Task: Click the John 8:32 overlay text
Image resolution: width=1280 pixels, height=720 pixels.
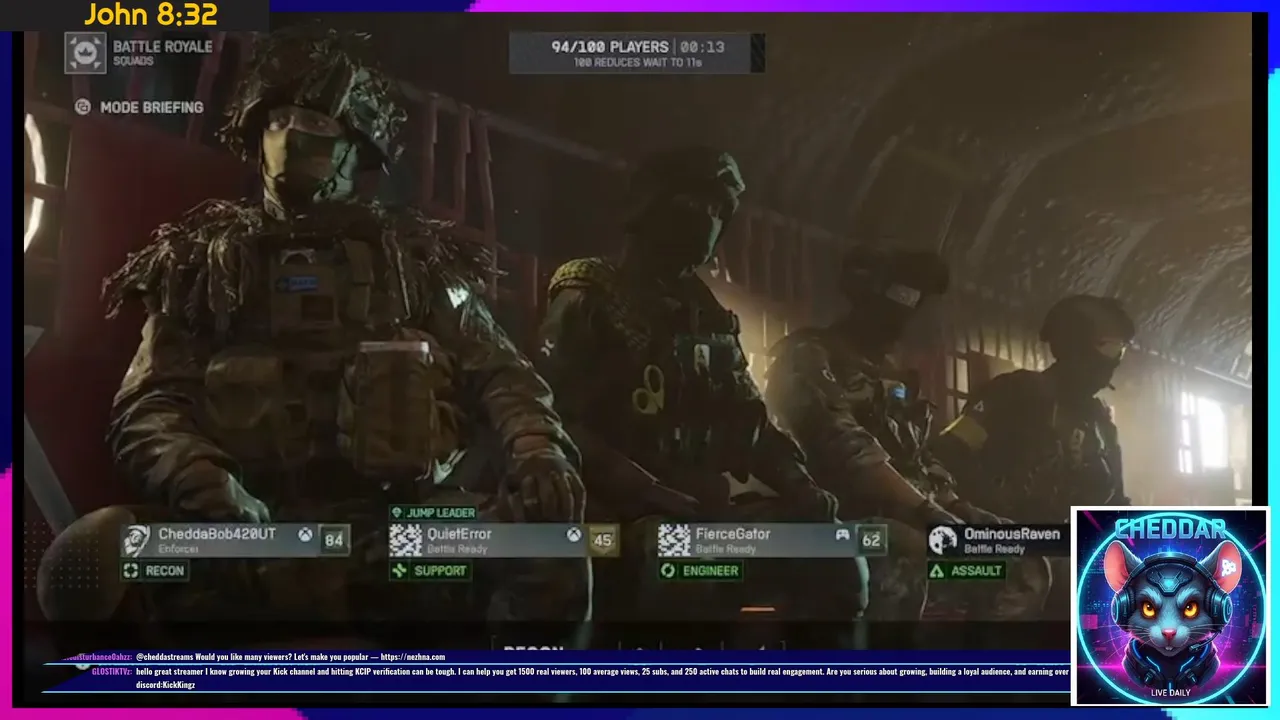Action: (151, 15)
